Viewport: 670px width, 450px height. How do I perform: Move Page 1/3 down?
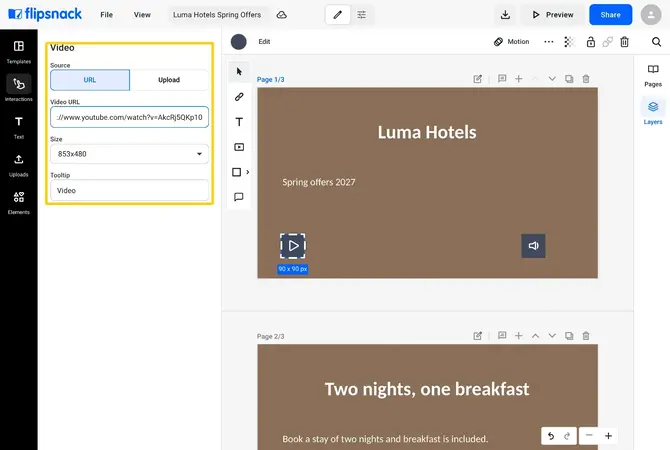(552, 79)
